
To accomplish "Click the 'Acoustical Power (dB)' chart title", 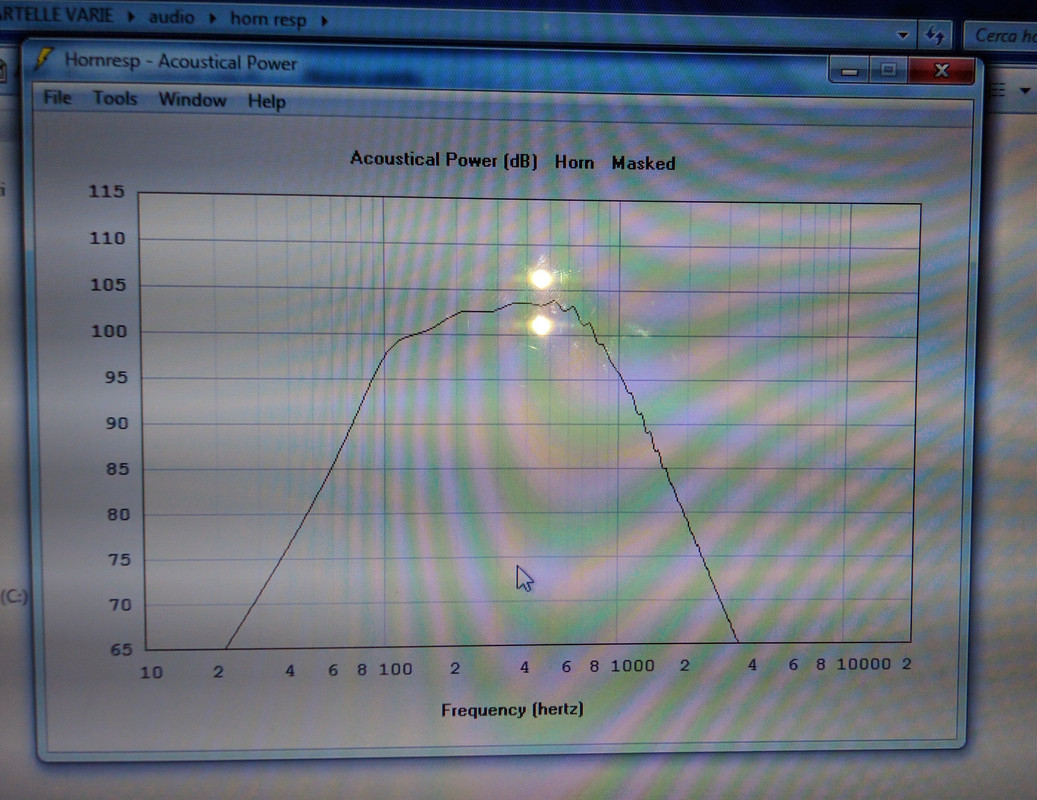I will click(x=444, y=159).
